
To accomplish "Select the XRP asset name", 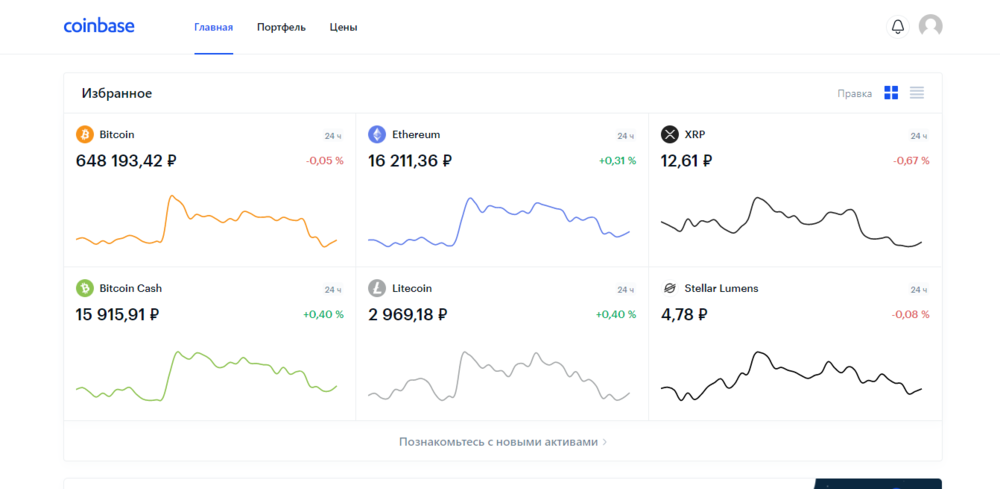I will (695, 135).
